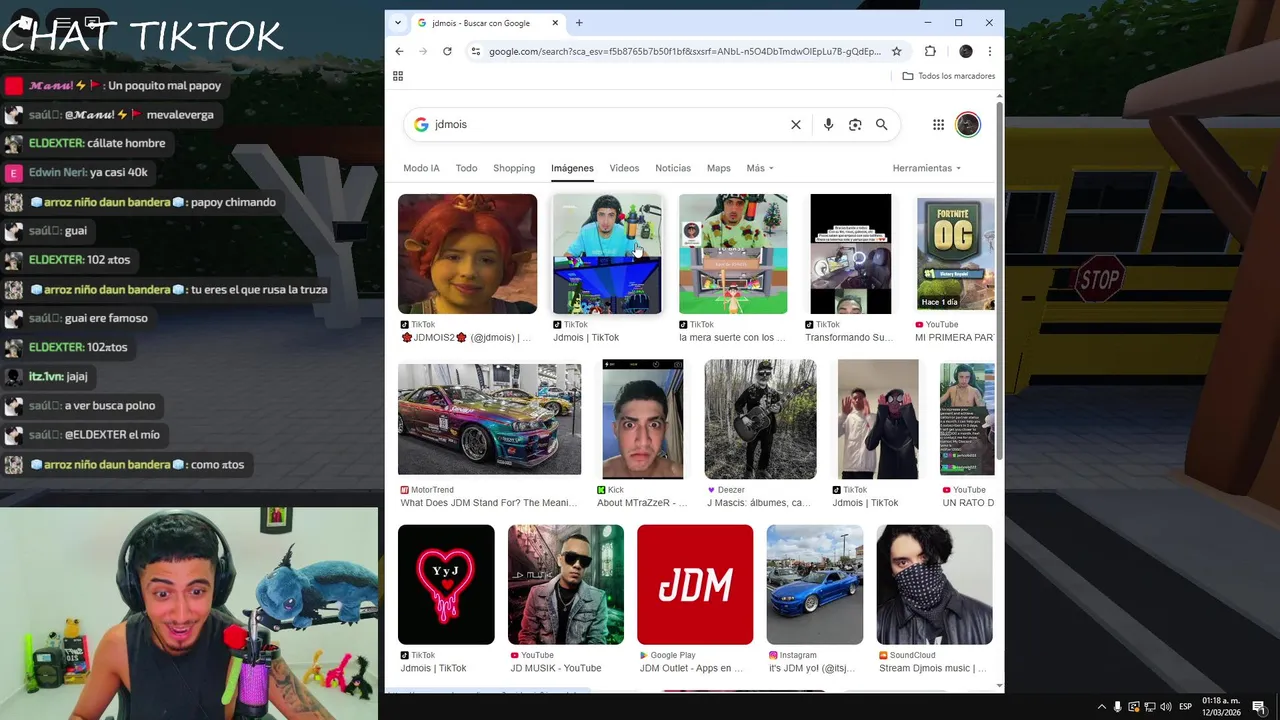Start voice search with the microphone icon
Viewport: 1280px width, 720px height.
(x=828, y=124)
